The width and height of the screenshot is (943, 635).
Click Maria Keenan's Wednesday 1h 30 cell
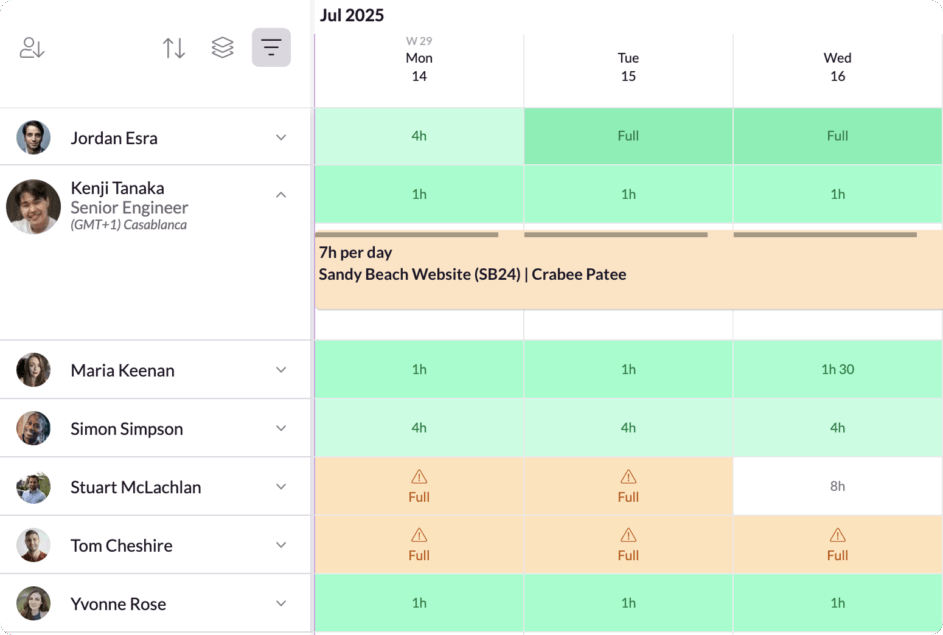point(837,369)
